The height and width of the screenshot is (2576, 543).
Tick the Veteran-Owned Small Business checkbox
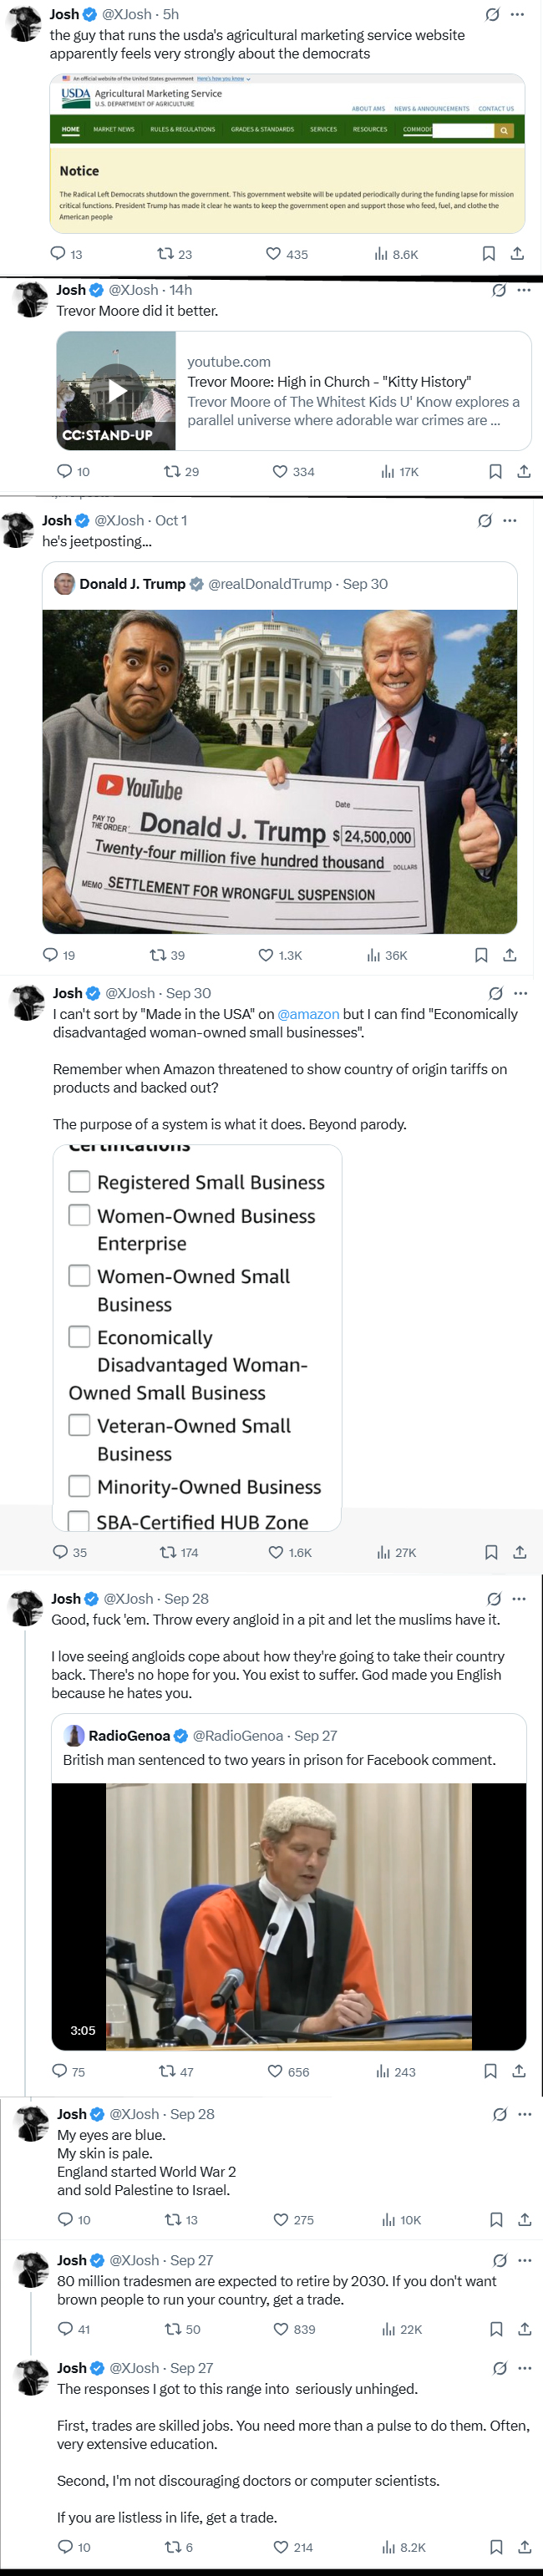click(79, 1425)
